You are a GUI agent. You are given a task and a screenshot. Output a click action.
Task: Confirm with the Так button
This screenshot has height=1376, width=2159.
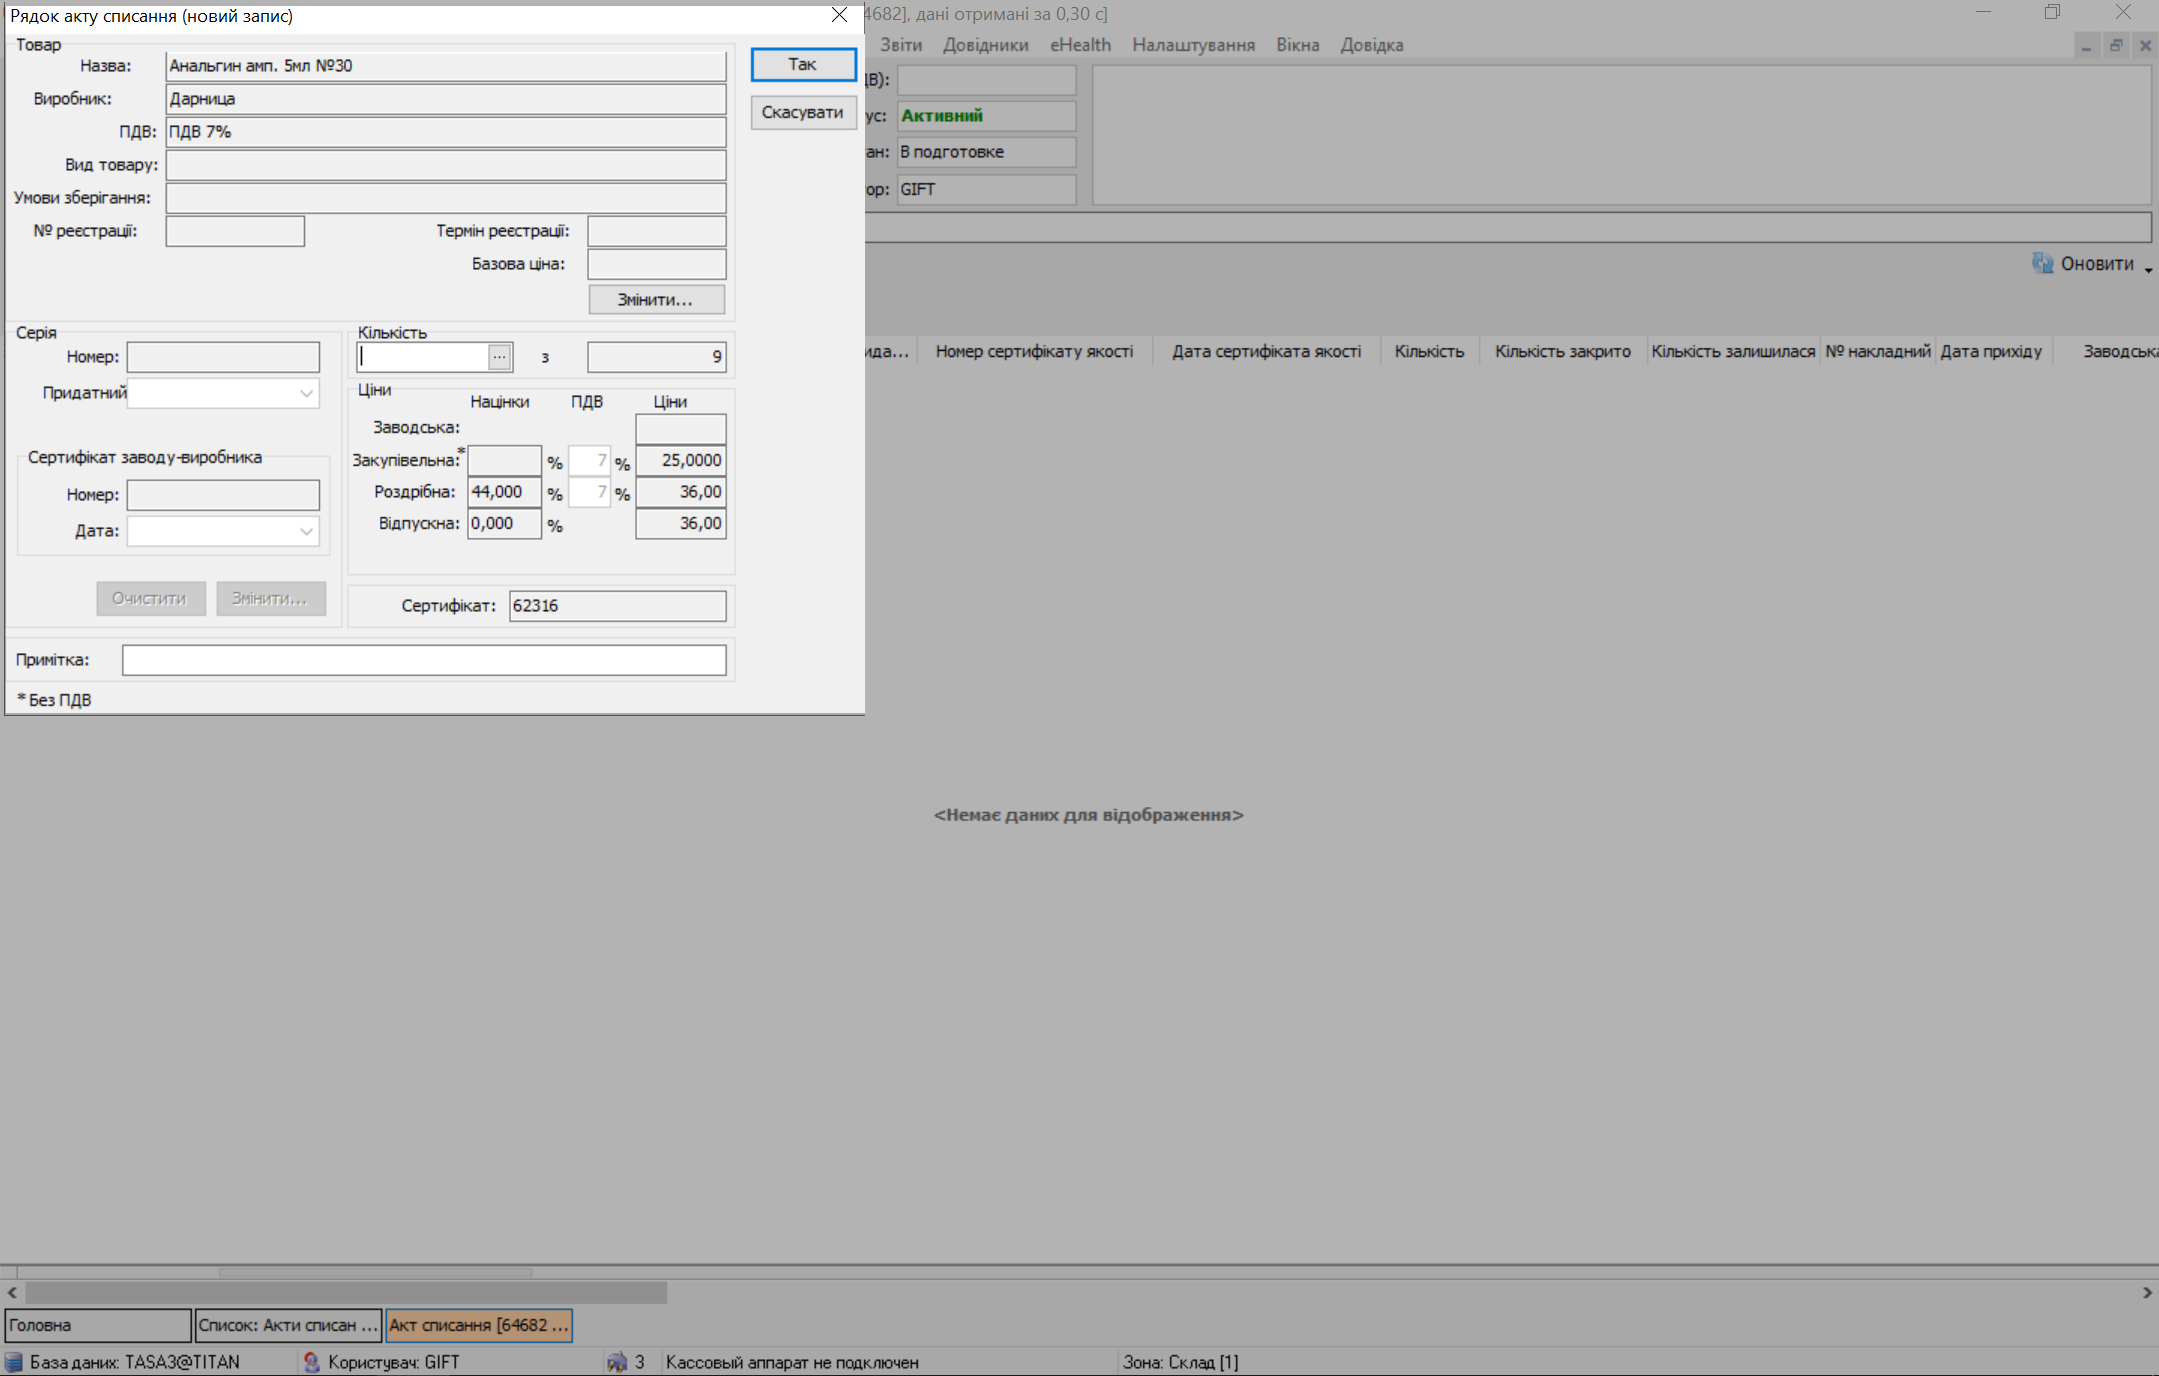pyautogui.click(x=803, y=64)
